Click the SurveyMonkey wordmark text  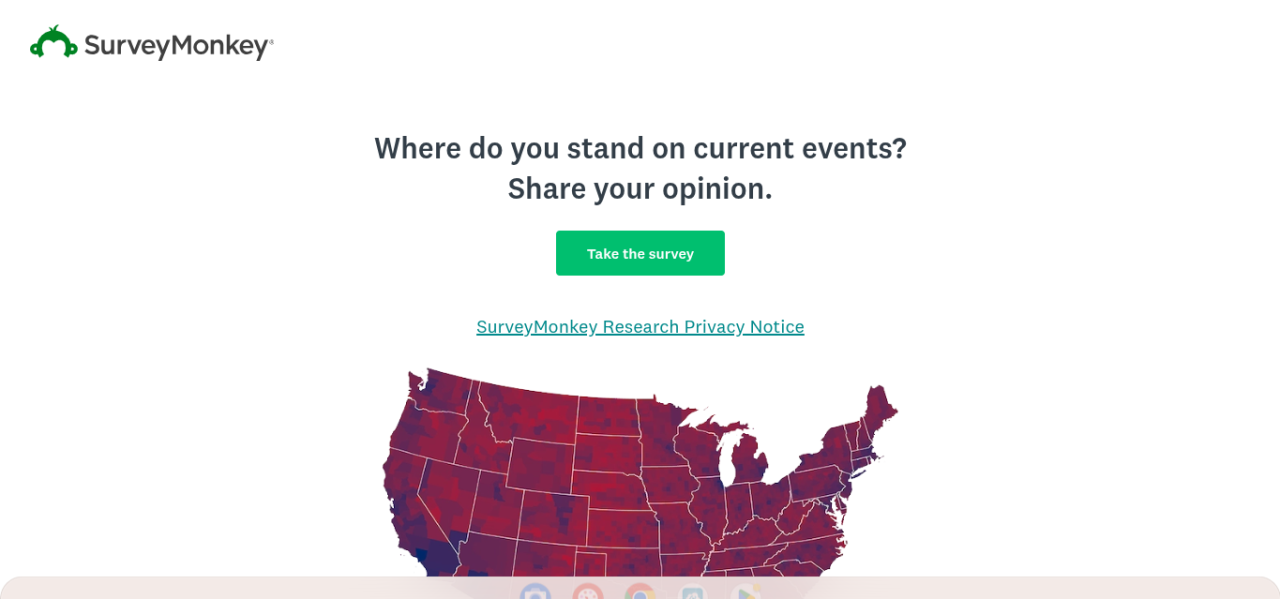point(178,46)
